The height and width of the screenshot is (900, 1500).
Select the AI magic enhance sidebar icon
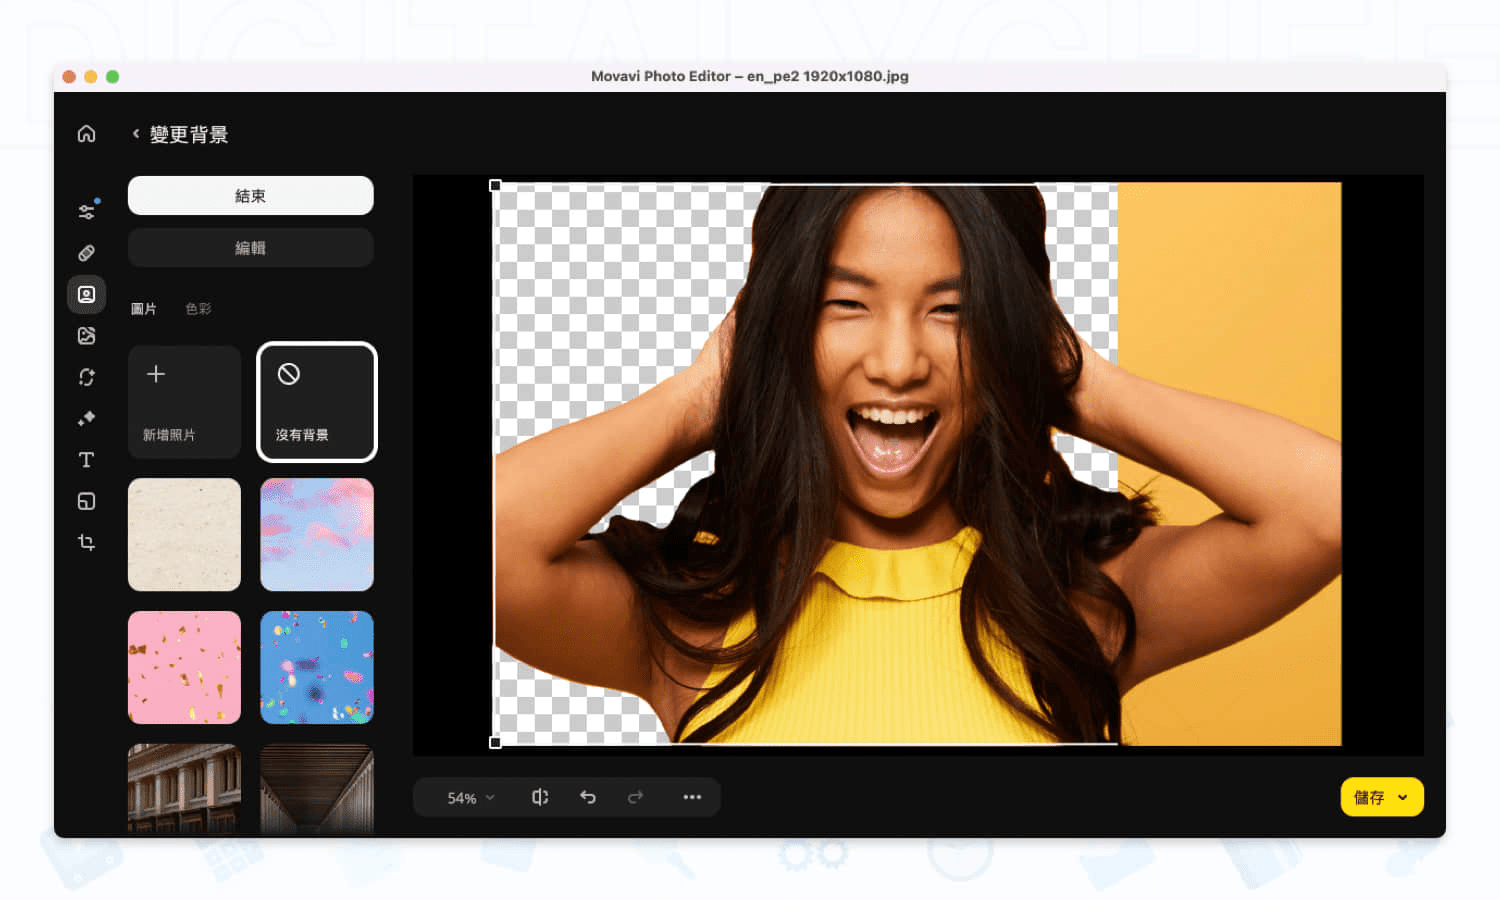pos(86,418)
